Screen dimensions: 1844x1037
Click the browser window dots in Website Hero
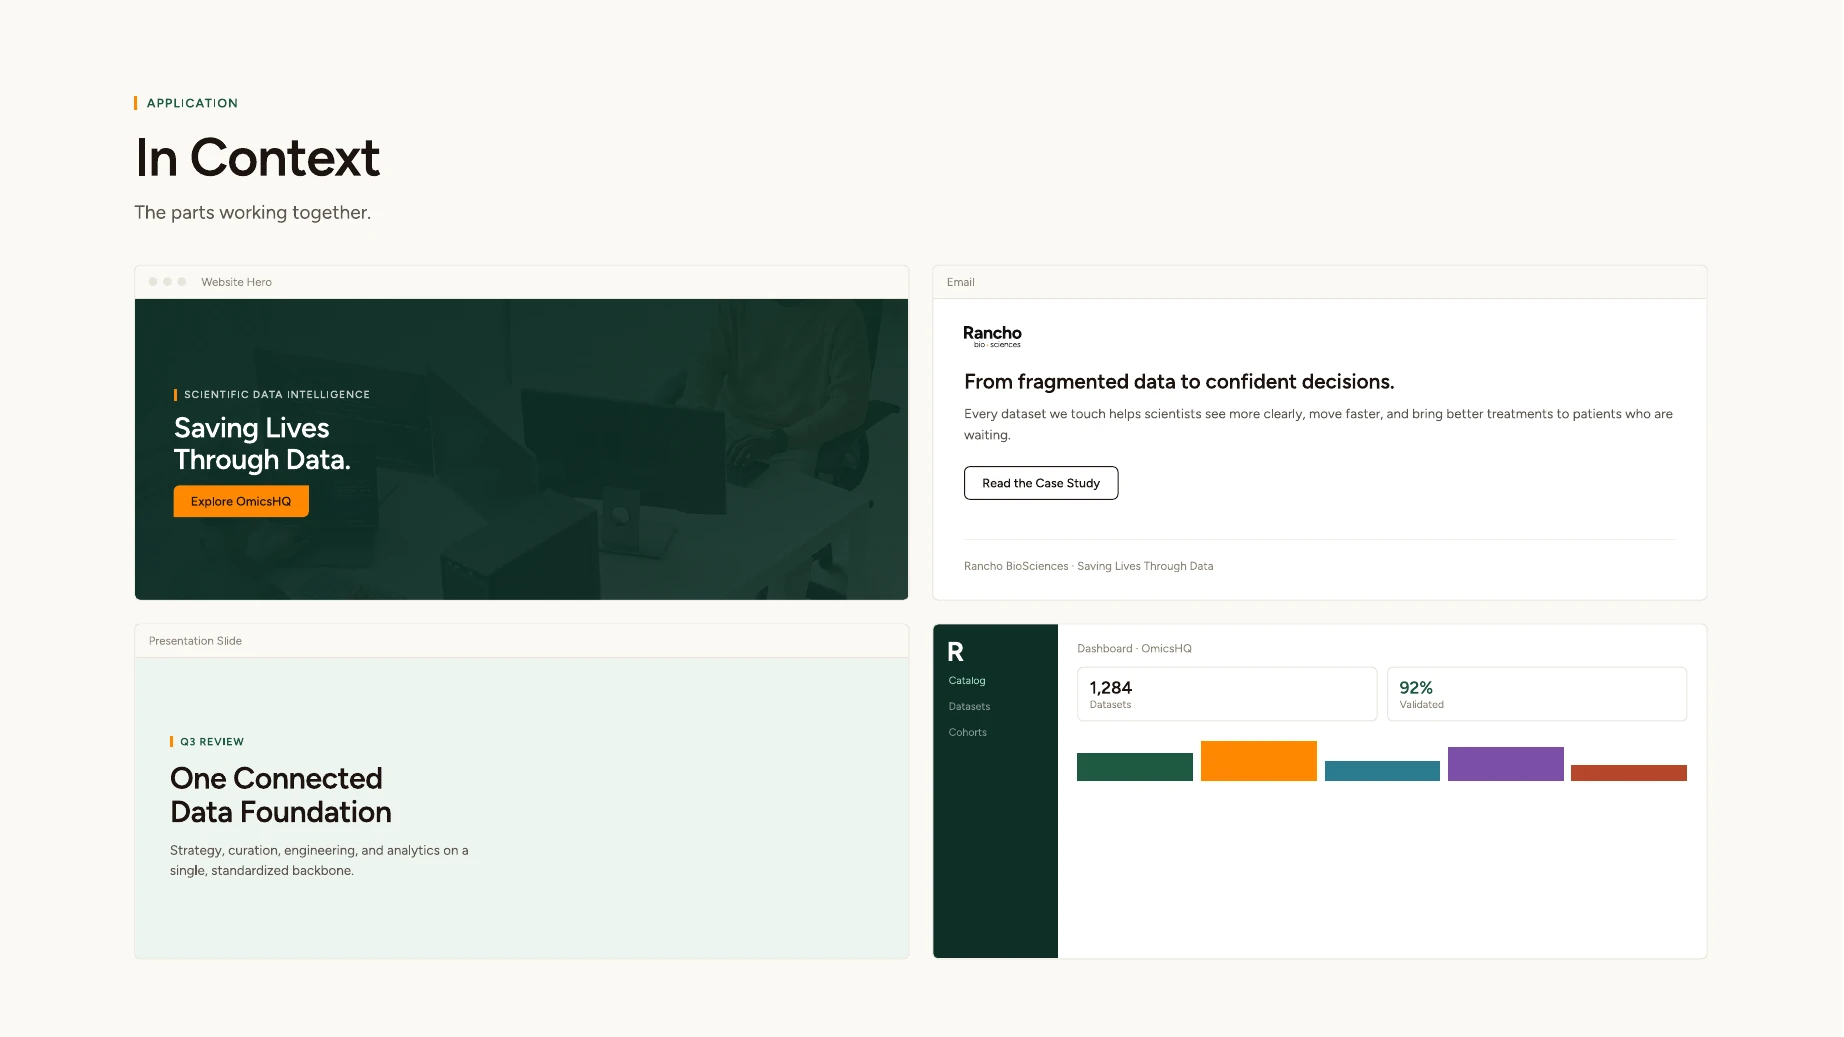coord(167,282)
